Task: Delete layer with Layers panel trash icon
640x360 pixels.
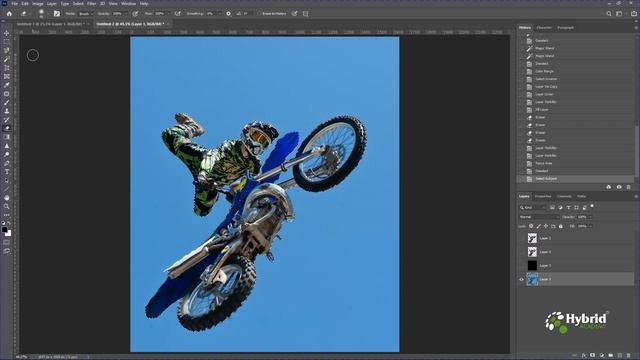Action: [629, 356]
